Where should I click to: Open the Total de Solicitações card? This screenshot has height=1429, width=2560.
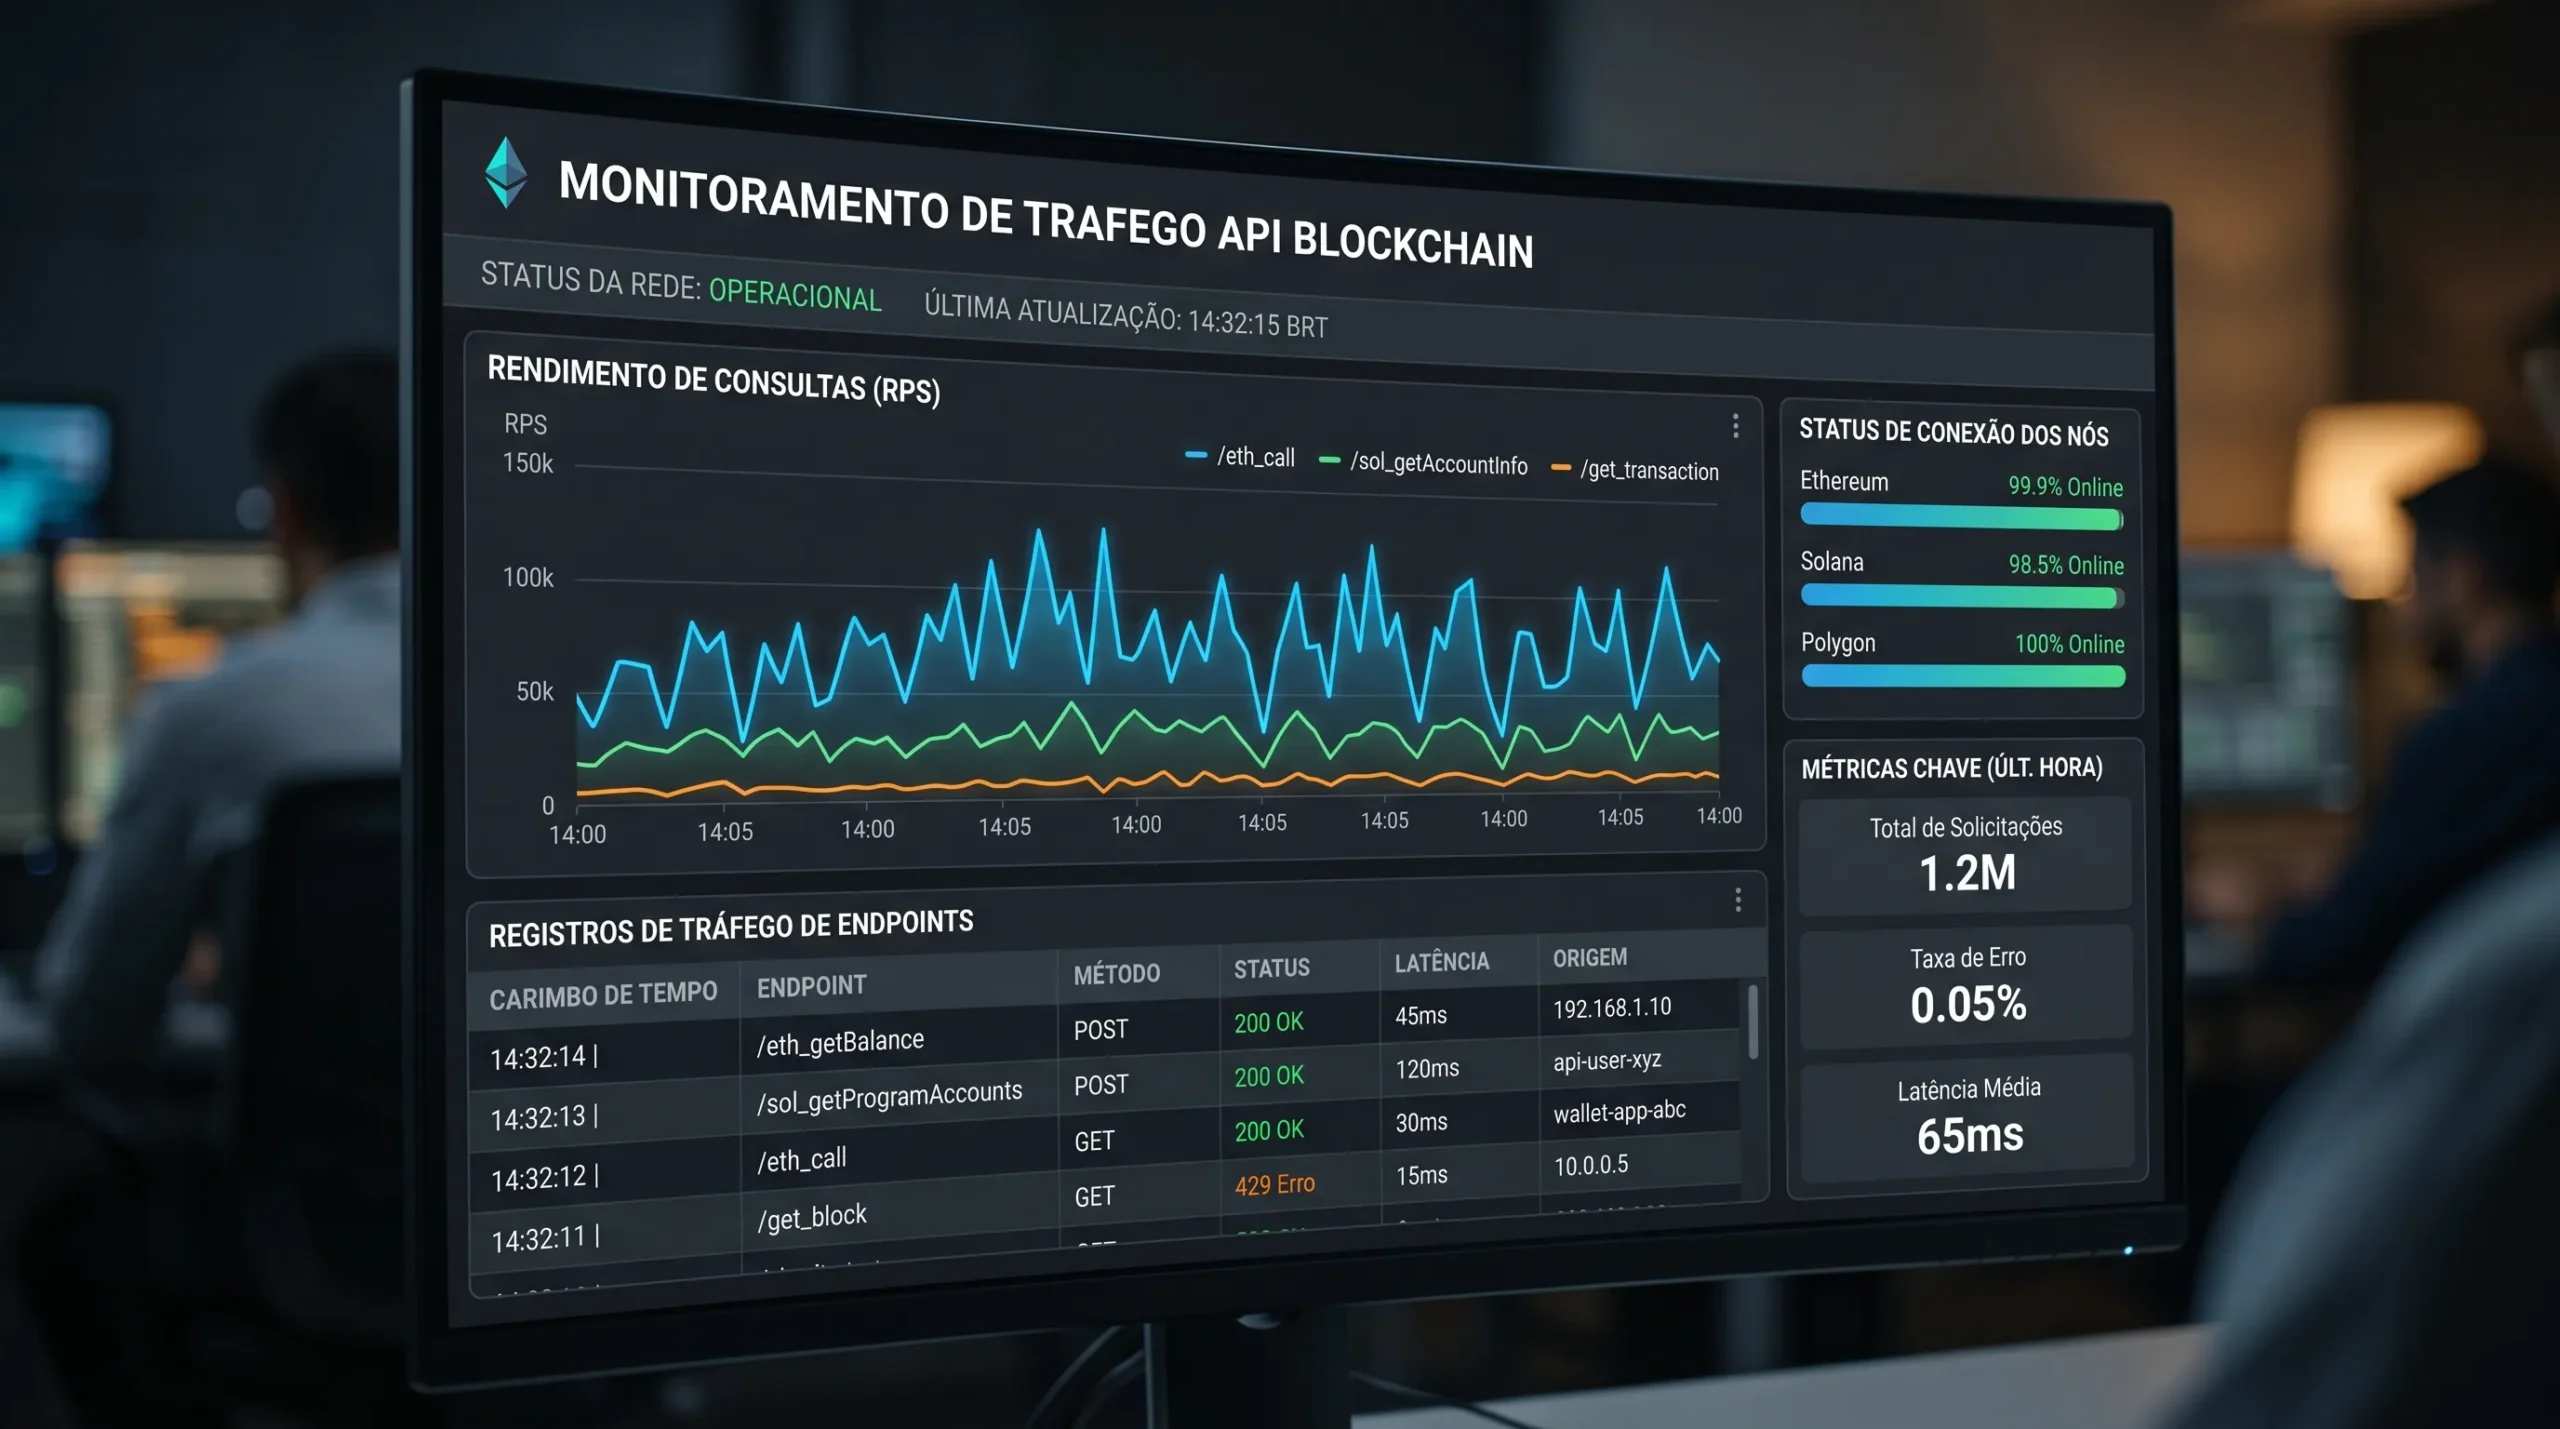(x=1966, y=855)
